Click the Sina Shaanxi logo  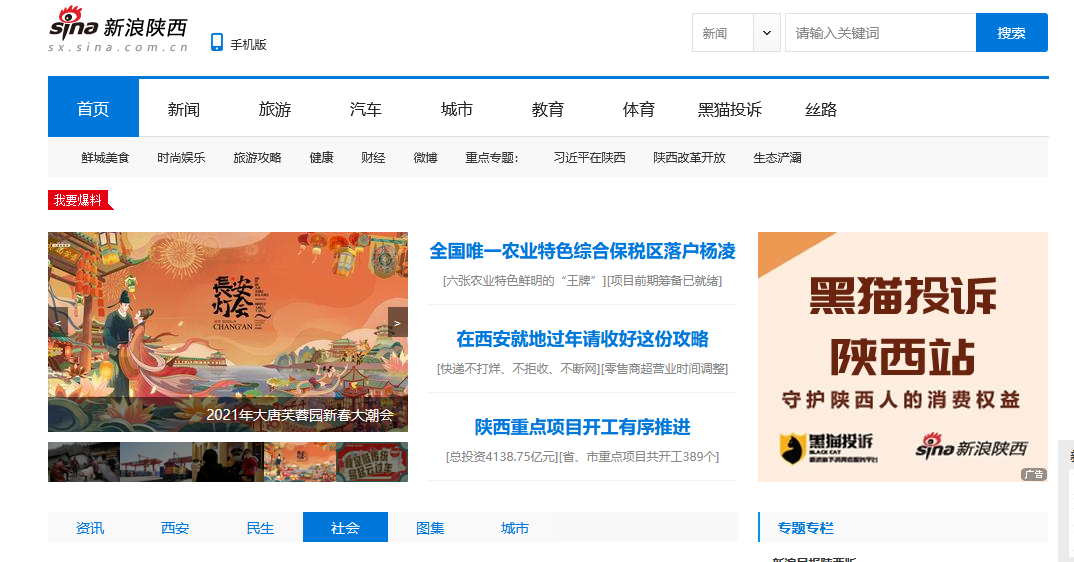pos(118,29)
